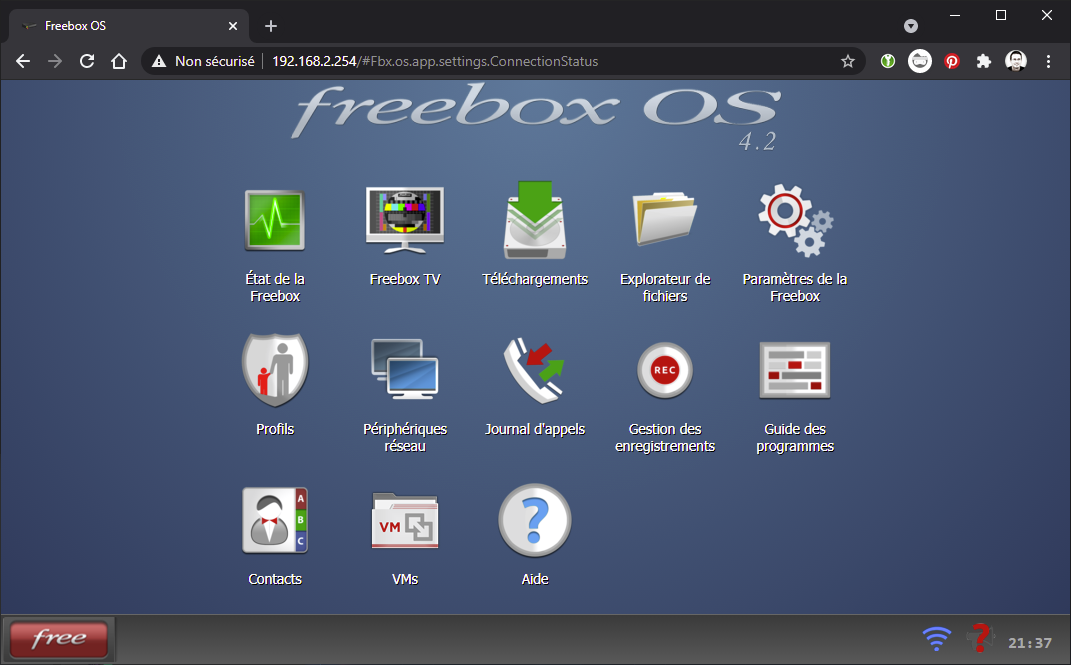Open the tab search dropdown arrow
This screenshot has width=1071, height=665.
pos(910,26)
